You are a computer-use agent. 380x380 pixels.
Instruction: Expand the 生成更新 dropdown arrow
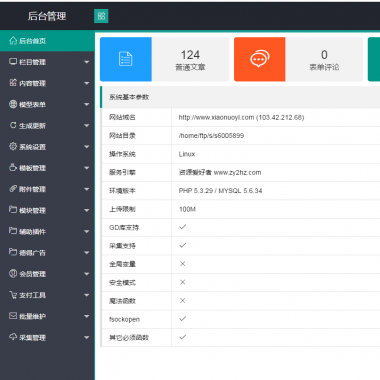(x=87, y=125)
